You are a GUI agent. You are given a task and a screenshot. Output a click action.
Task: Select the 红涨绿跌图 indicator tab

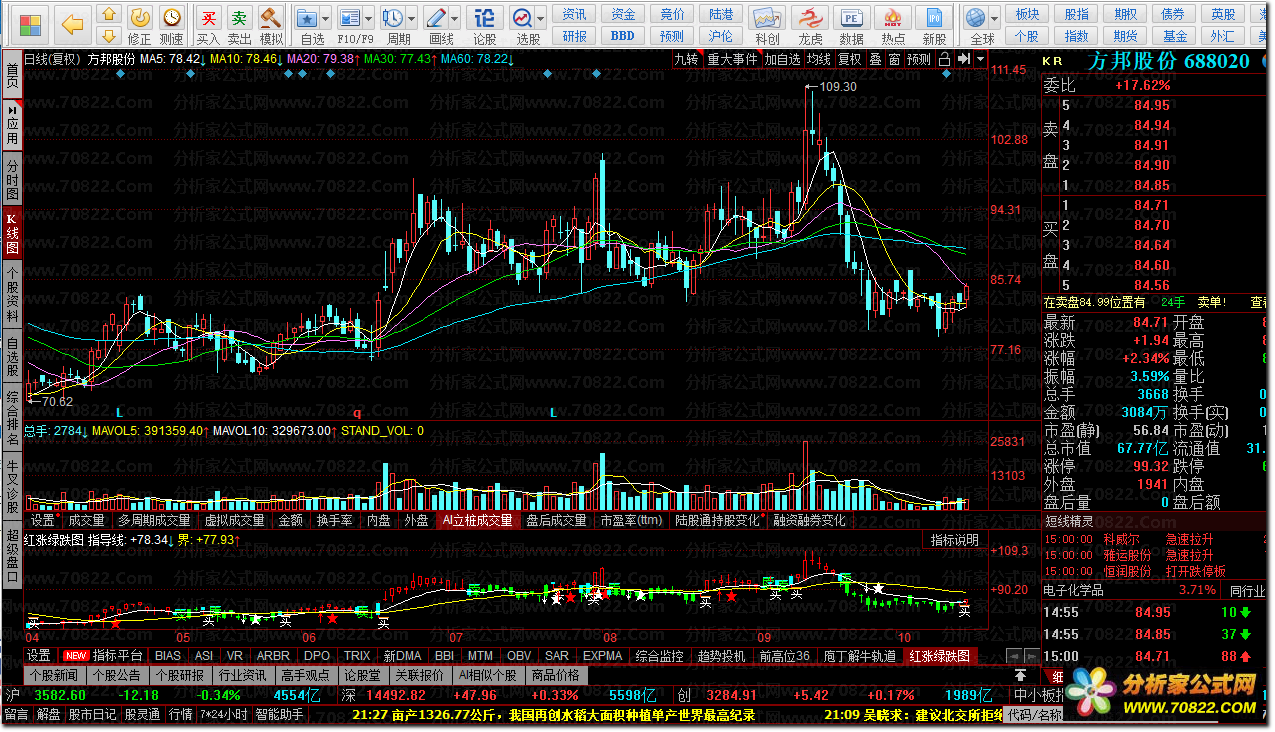pyautogui.click(x=939, y=656)
